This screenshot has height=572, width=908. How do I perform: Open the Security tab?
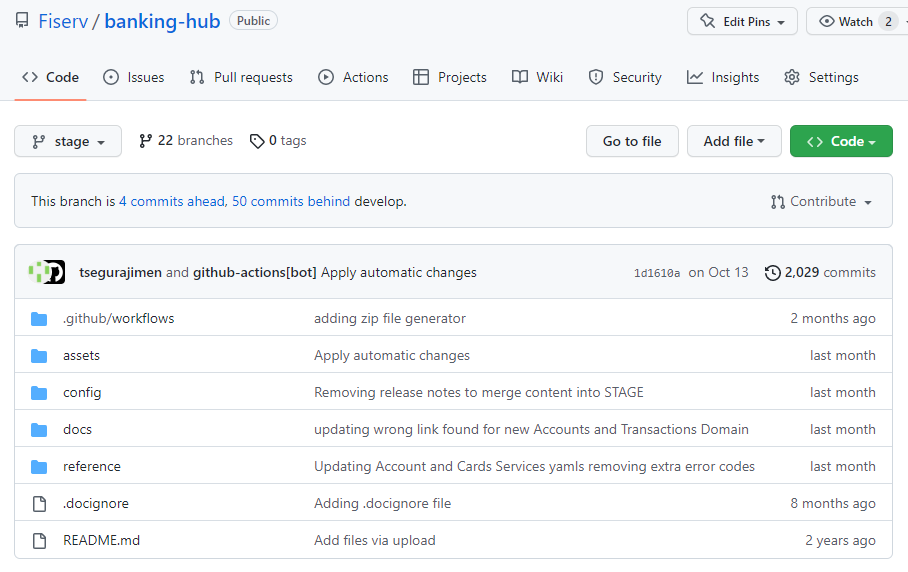[625, 77]
